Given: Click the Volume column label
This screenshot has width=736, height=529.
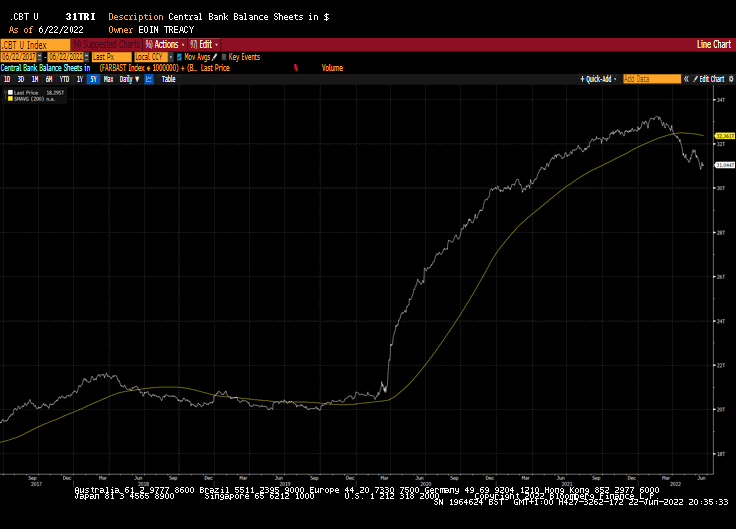Looking at the screenshot, I should pos(332,68).
